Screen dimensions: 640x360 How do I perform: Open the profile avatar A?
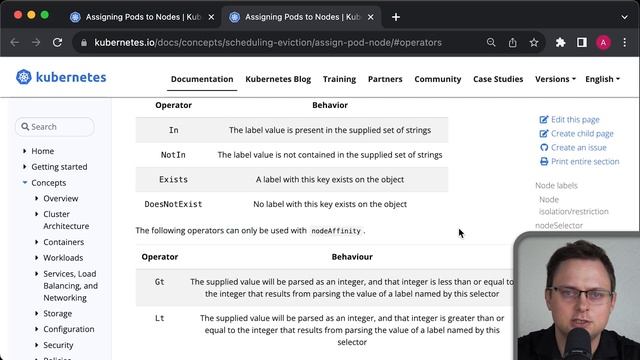[x=603, y=42]
